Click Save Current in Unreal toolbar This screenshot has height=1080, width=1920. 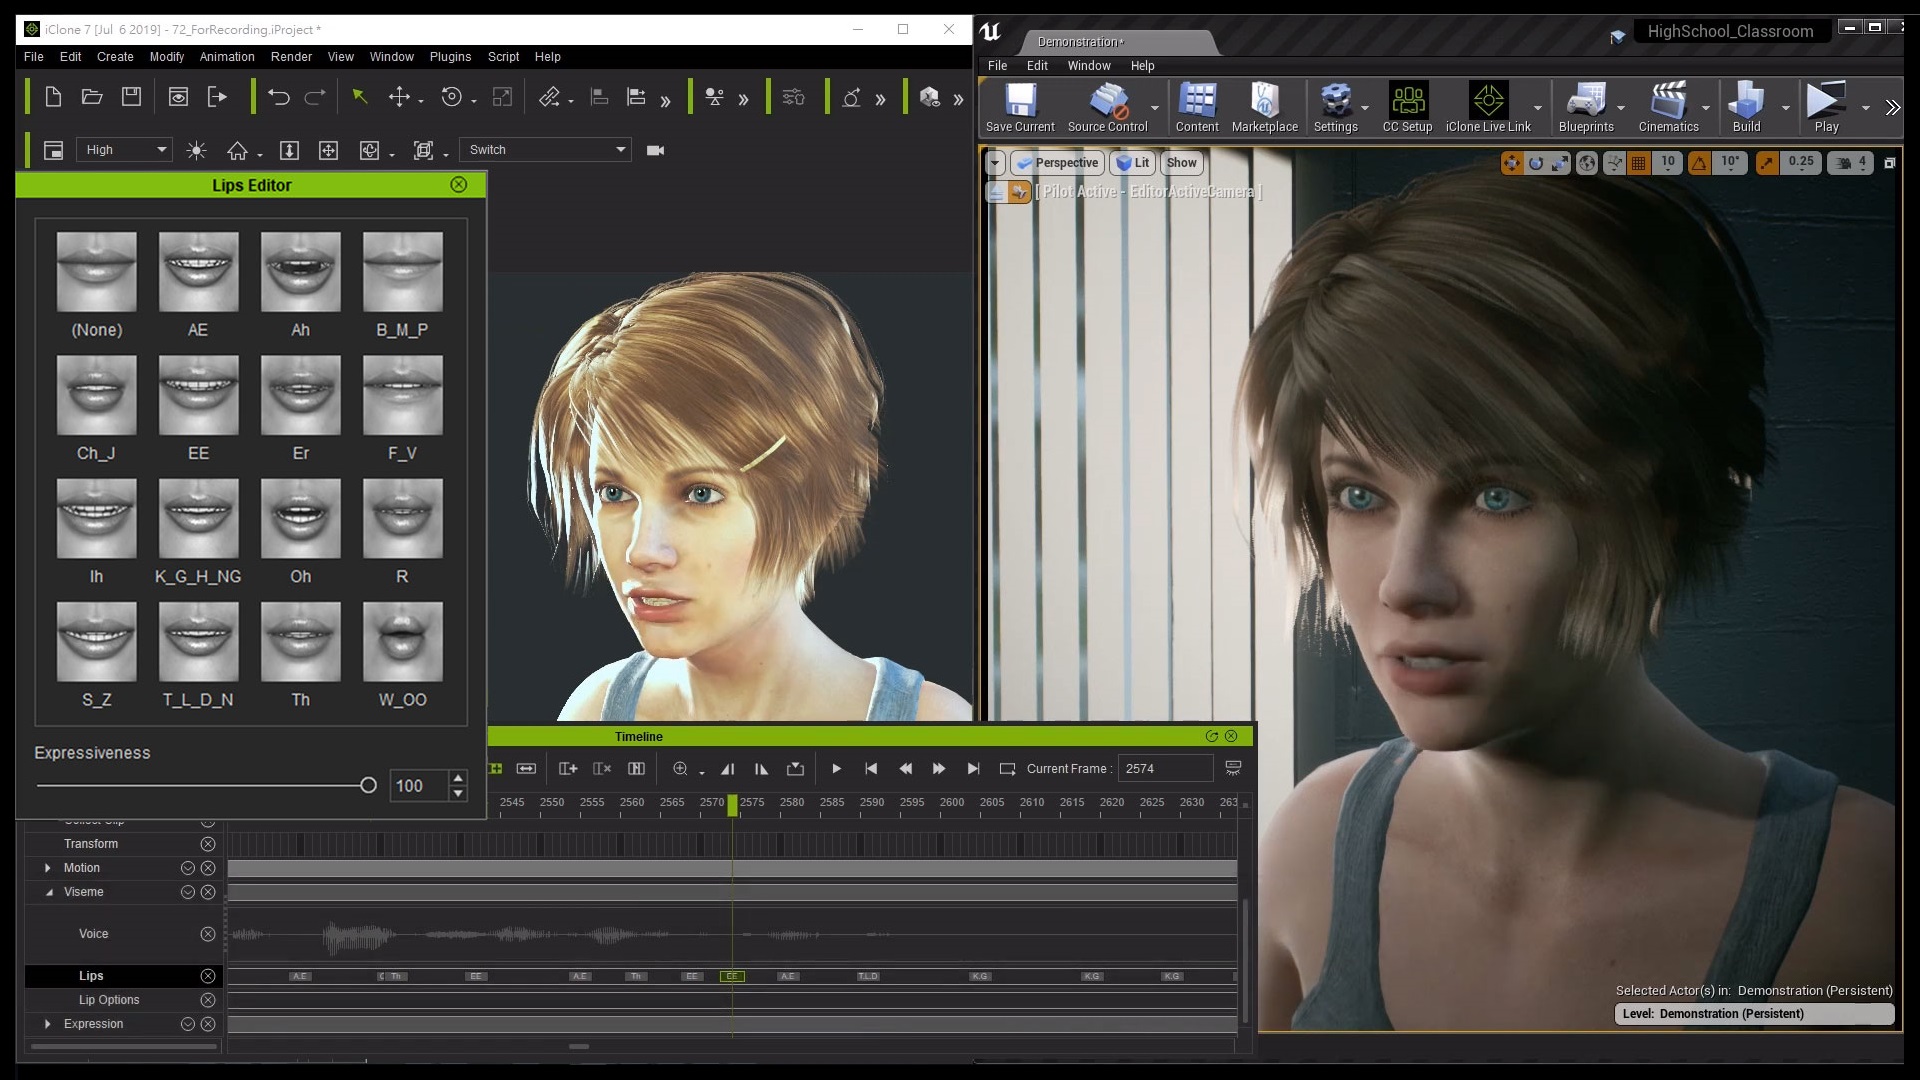(1020, 107)
